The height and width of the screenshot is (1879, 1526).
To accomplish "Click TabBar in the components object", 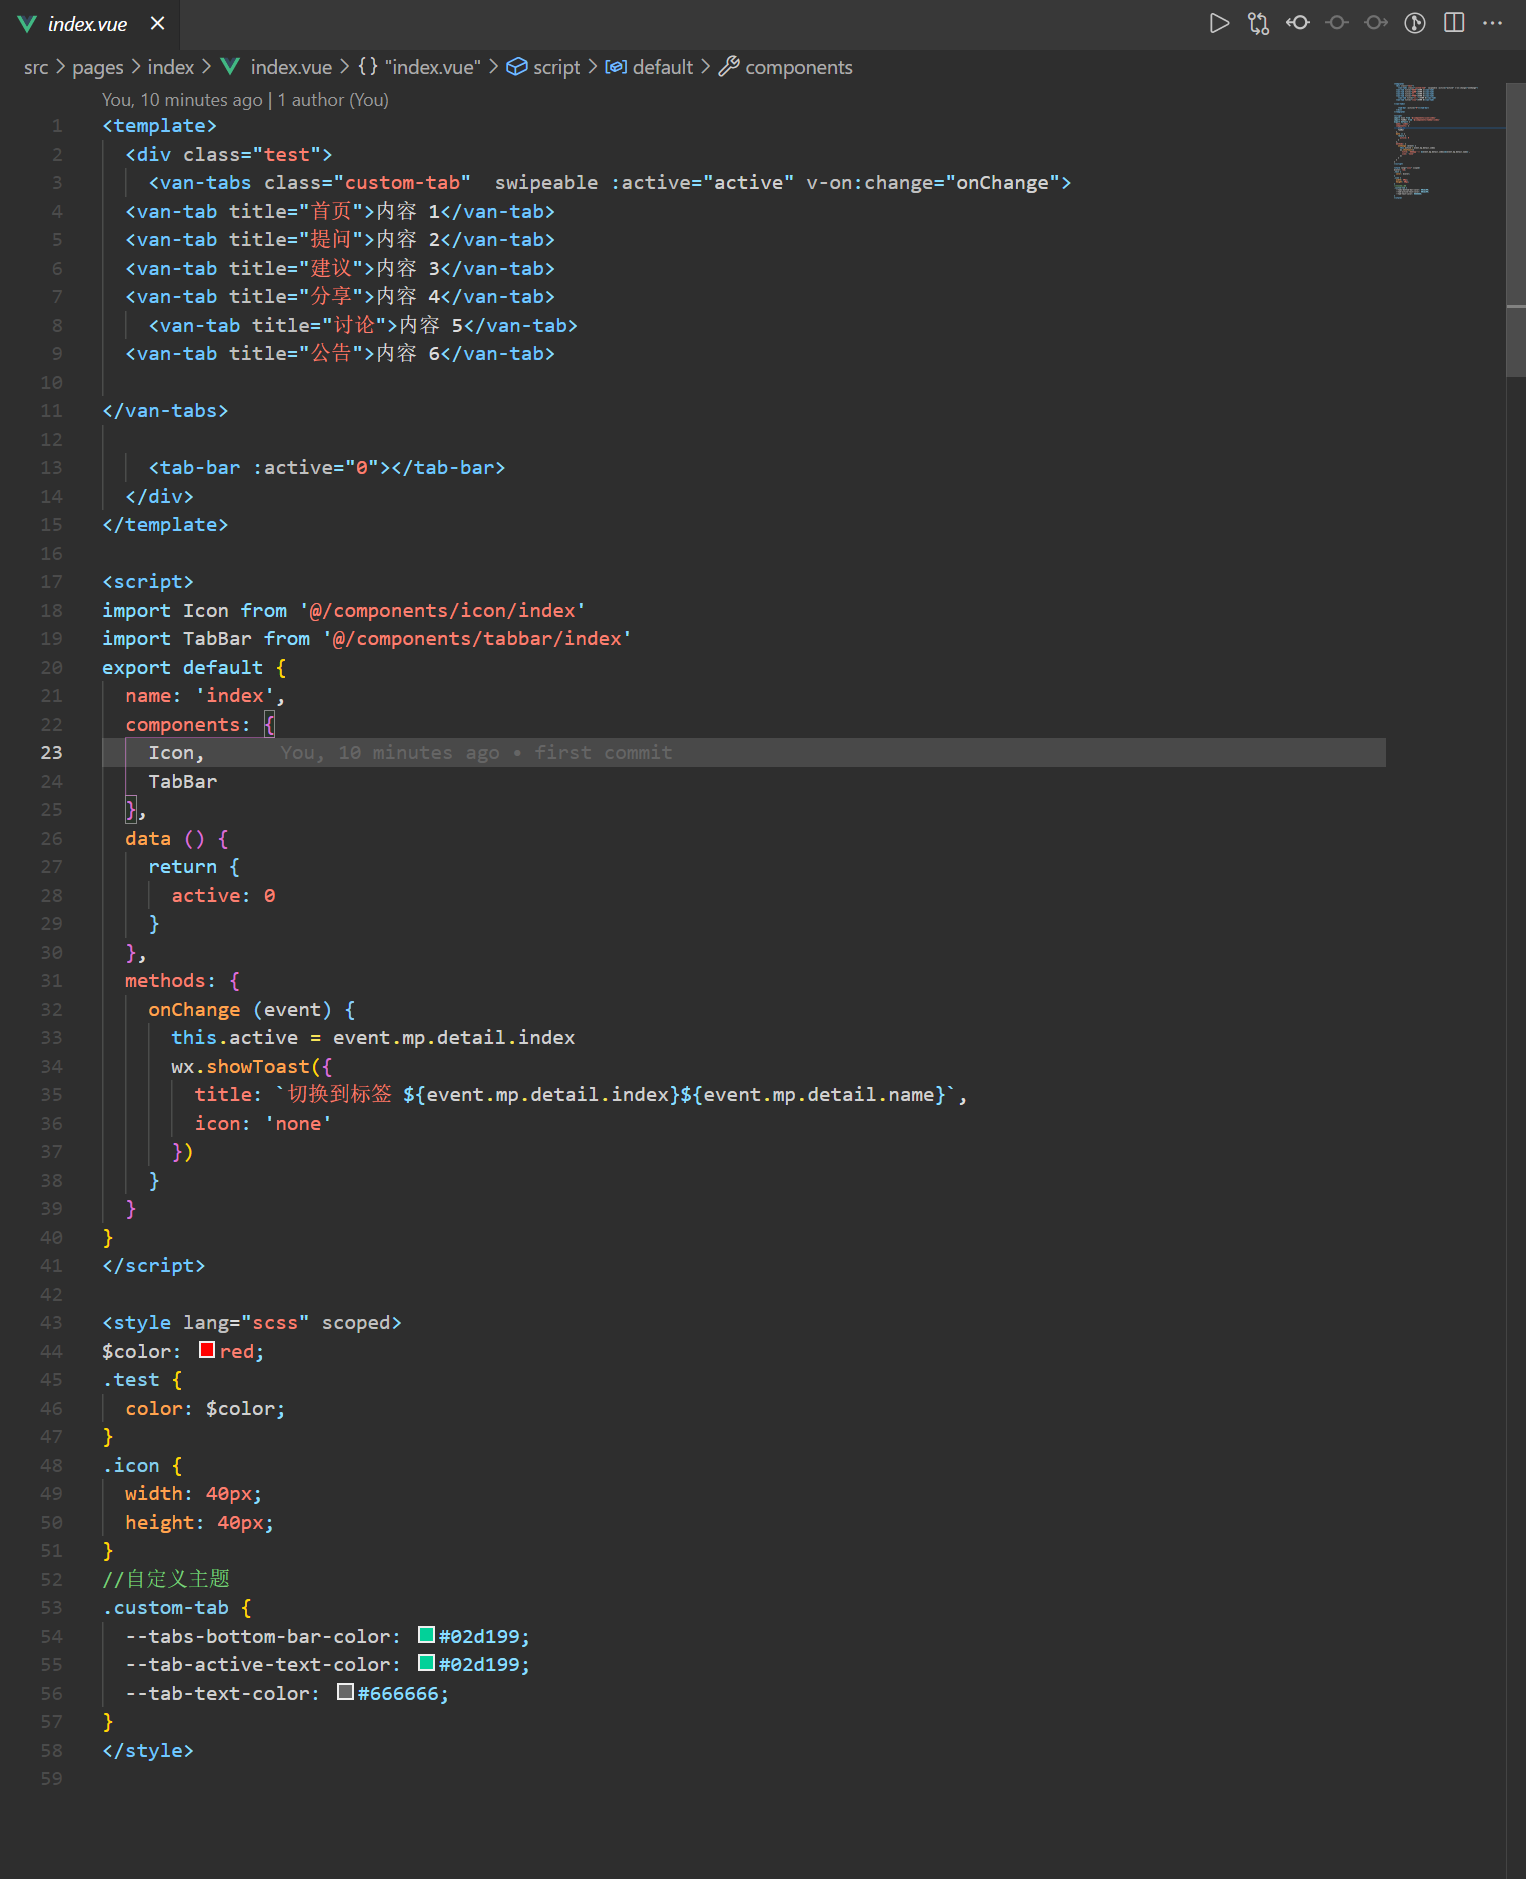I will click(182, 782).
